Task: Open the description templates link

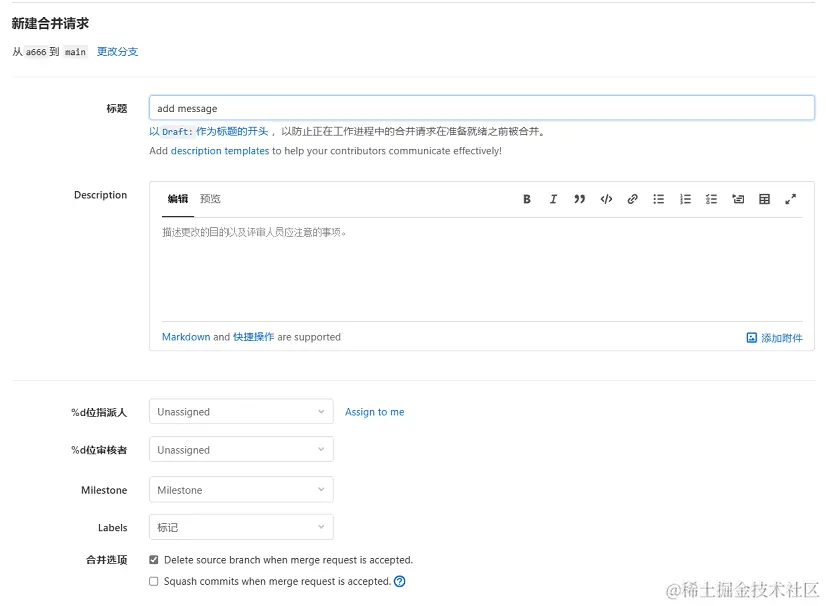Action: pos(220,151)
